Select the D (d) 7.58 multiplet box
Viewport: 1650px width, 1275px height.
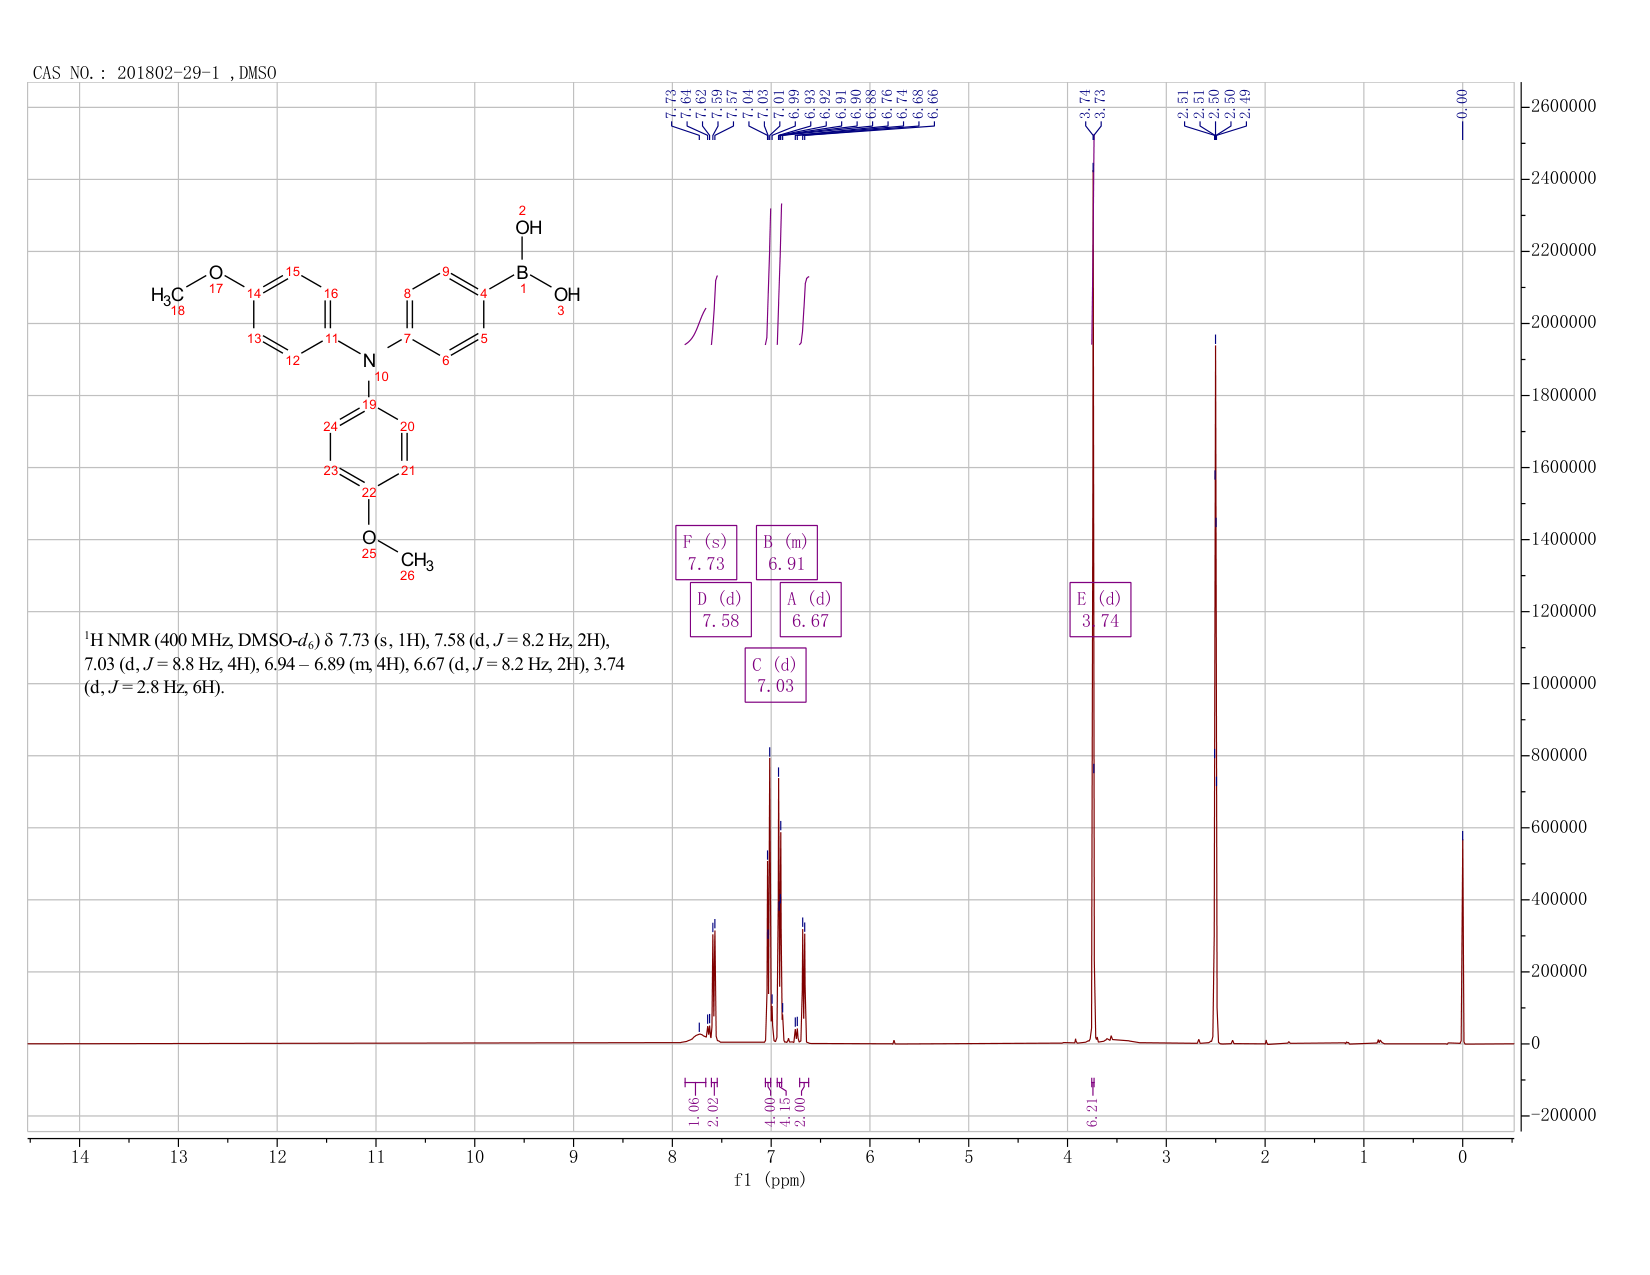click(720, 609)
